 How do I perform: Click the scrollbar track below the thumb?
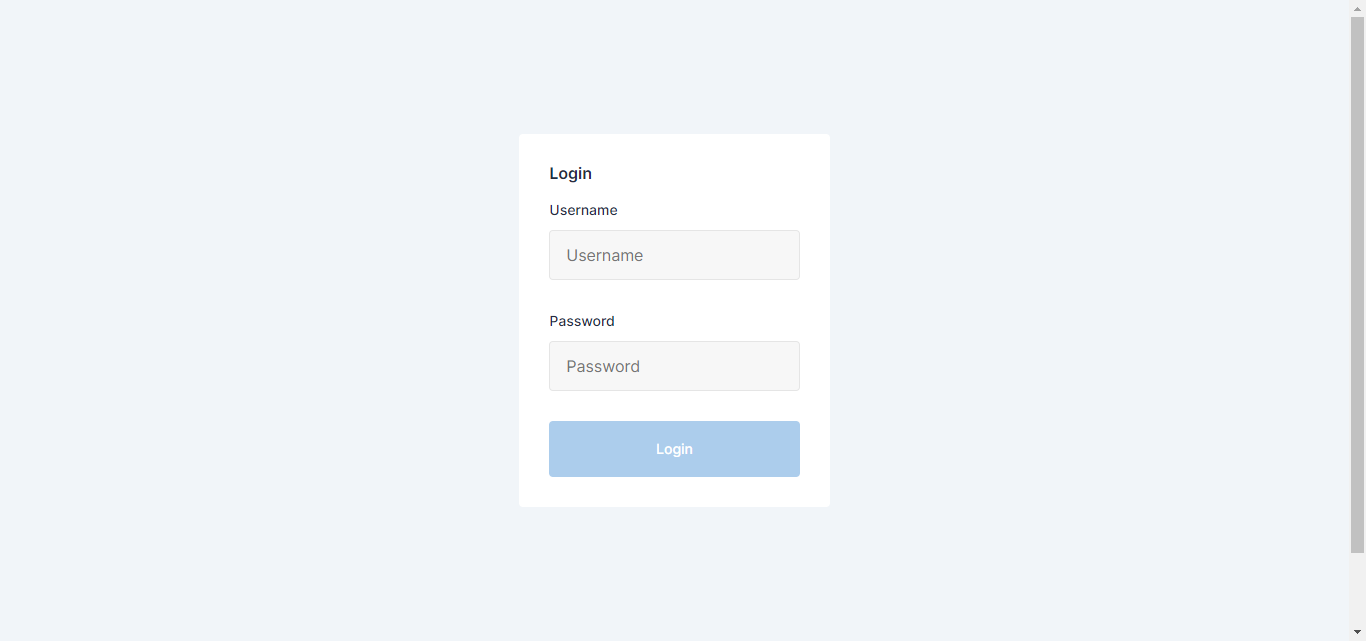pos(1357,590)
